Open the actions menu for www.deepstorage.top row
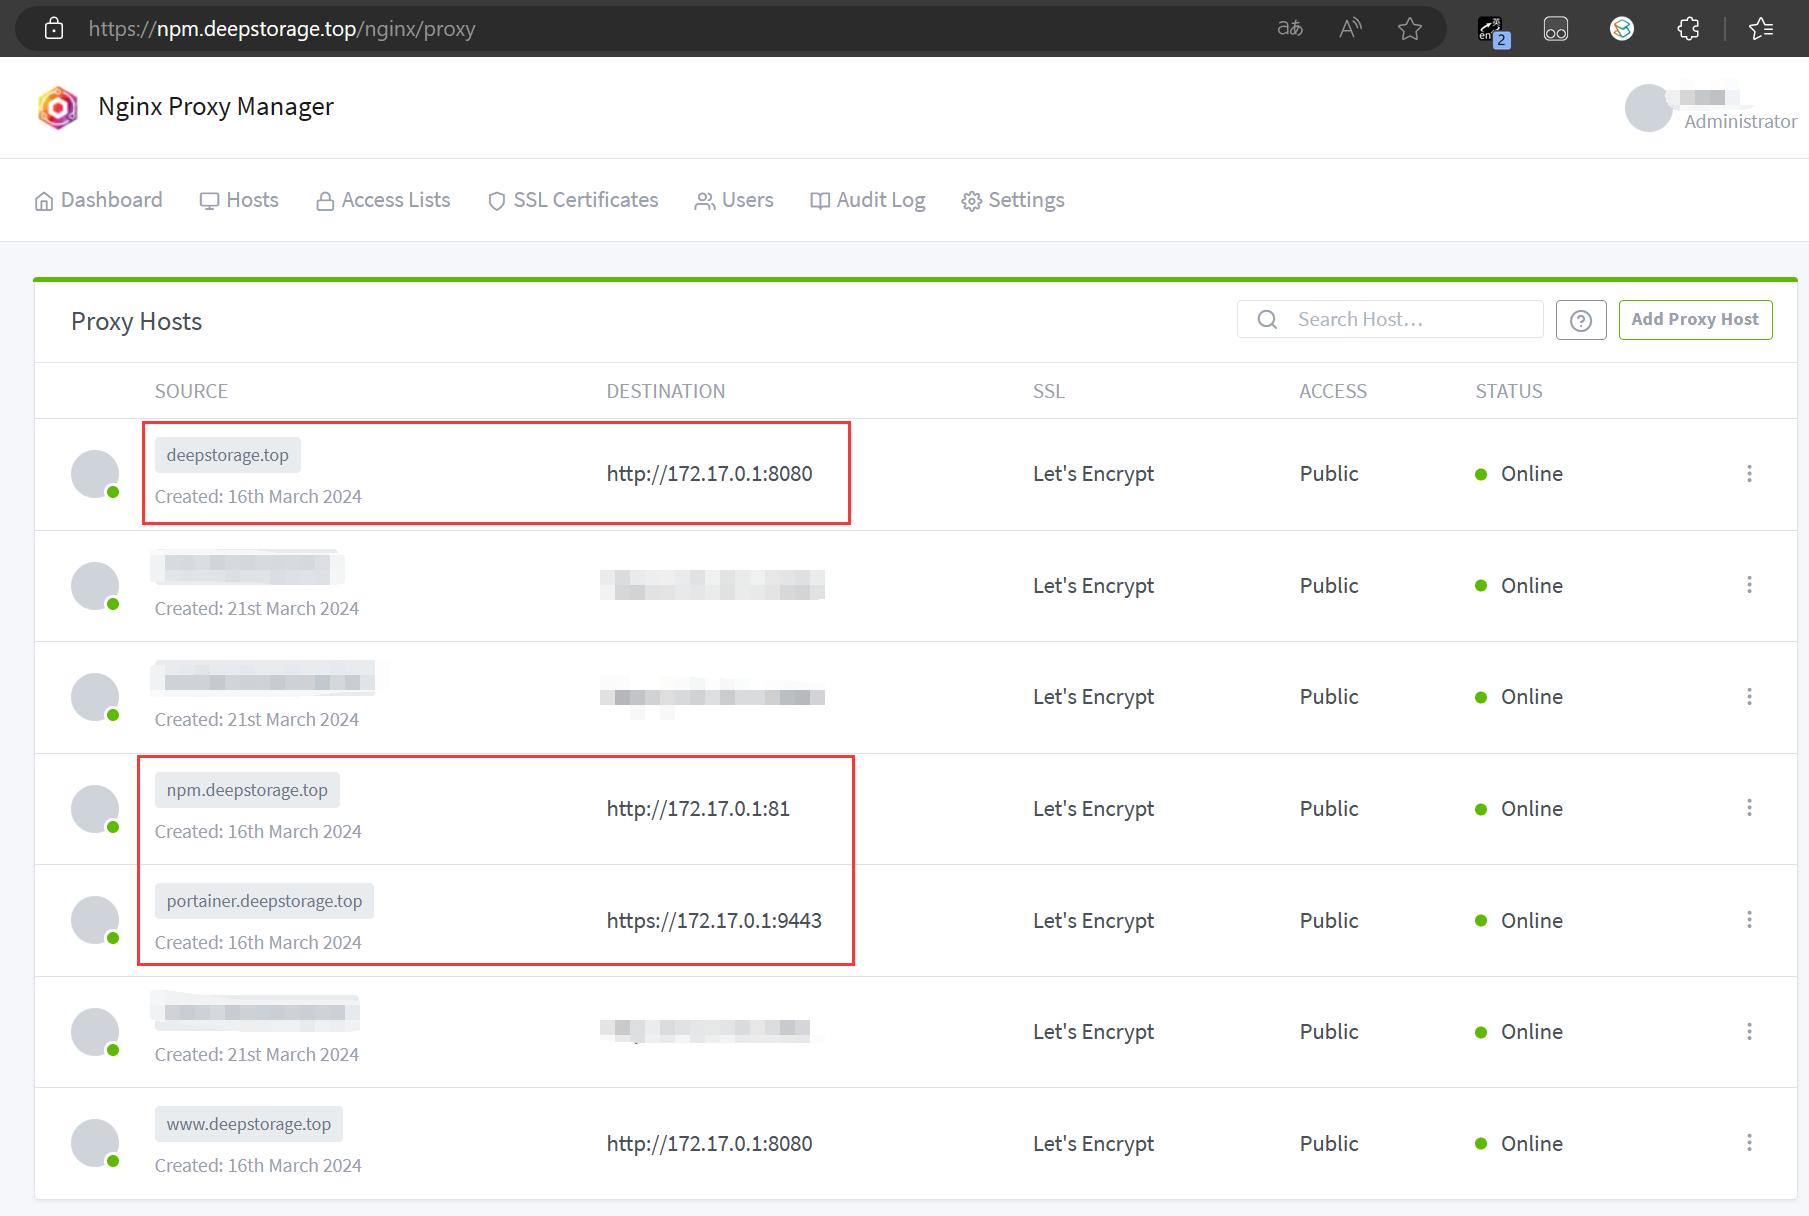Image resolution: width=1809 pixels, height=1216 pixels. [1749, 1142]
